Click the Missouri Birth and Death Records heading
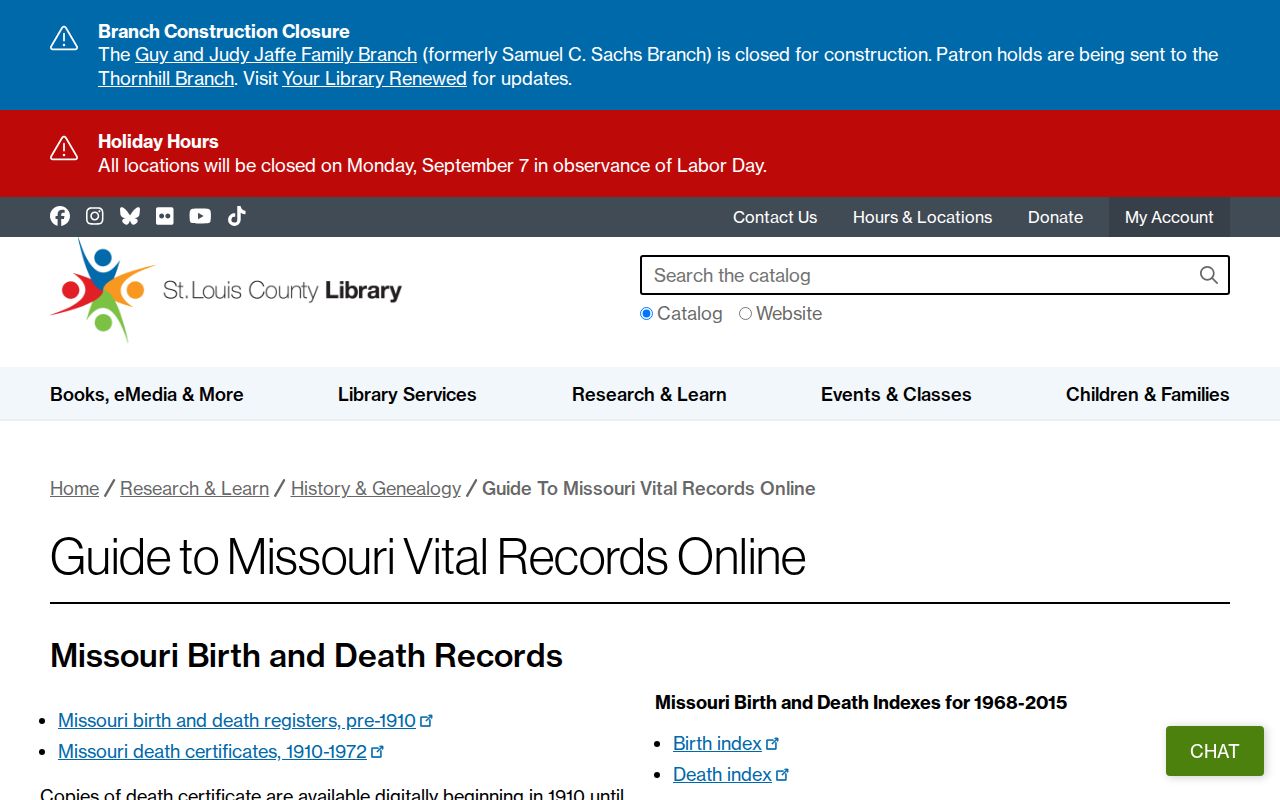 [x=306, y=655]
